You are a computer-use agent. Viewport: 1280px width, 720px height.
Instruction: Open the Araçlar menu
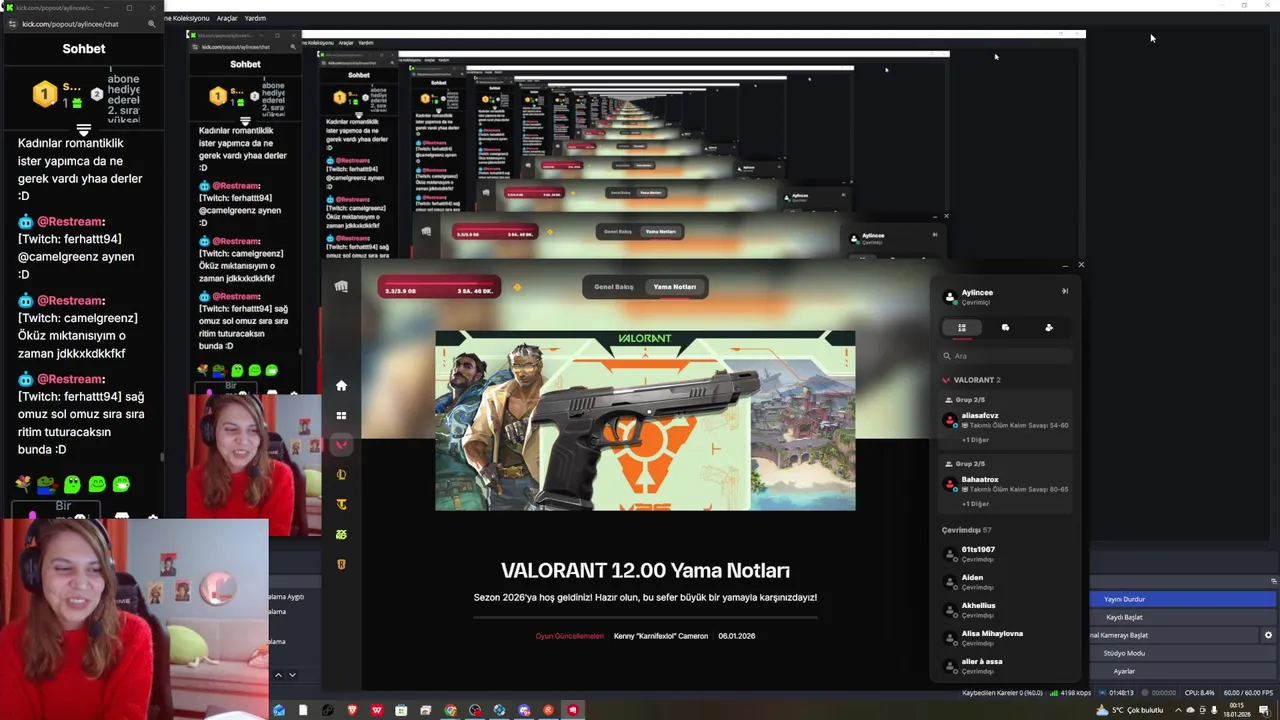[x=227, y=18]
